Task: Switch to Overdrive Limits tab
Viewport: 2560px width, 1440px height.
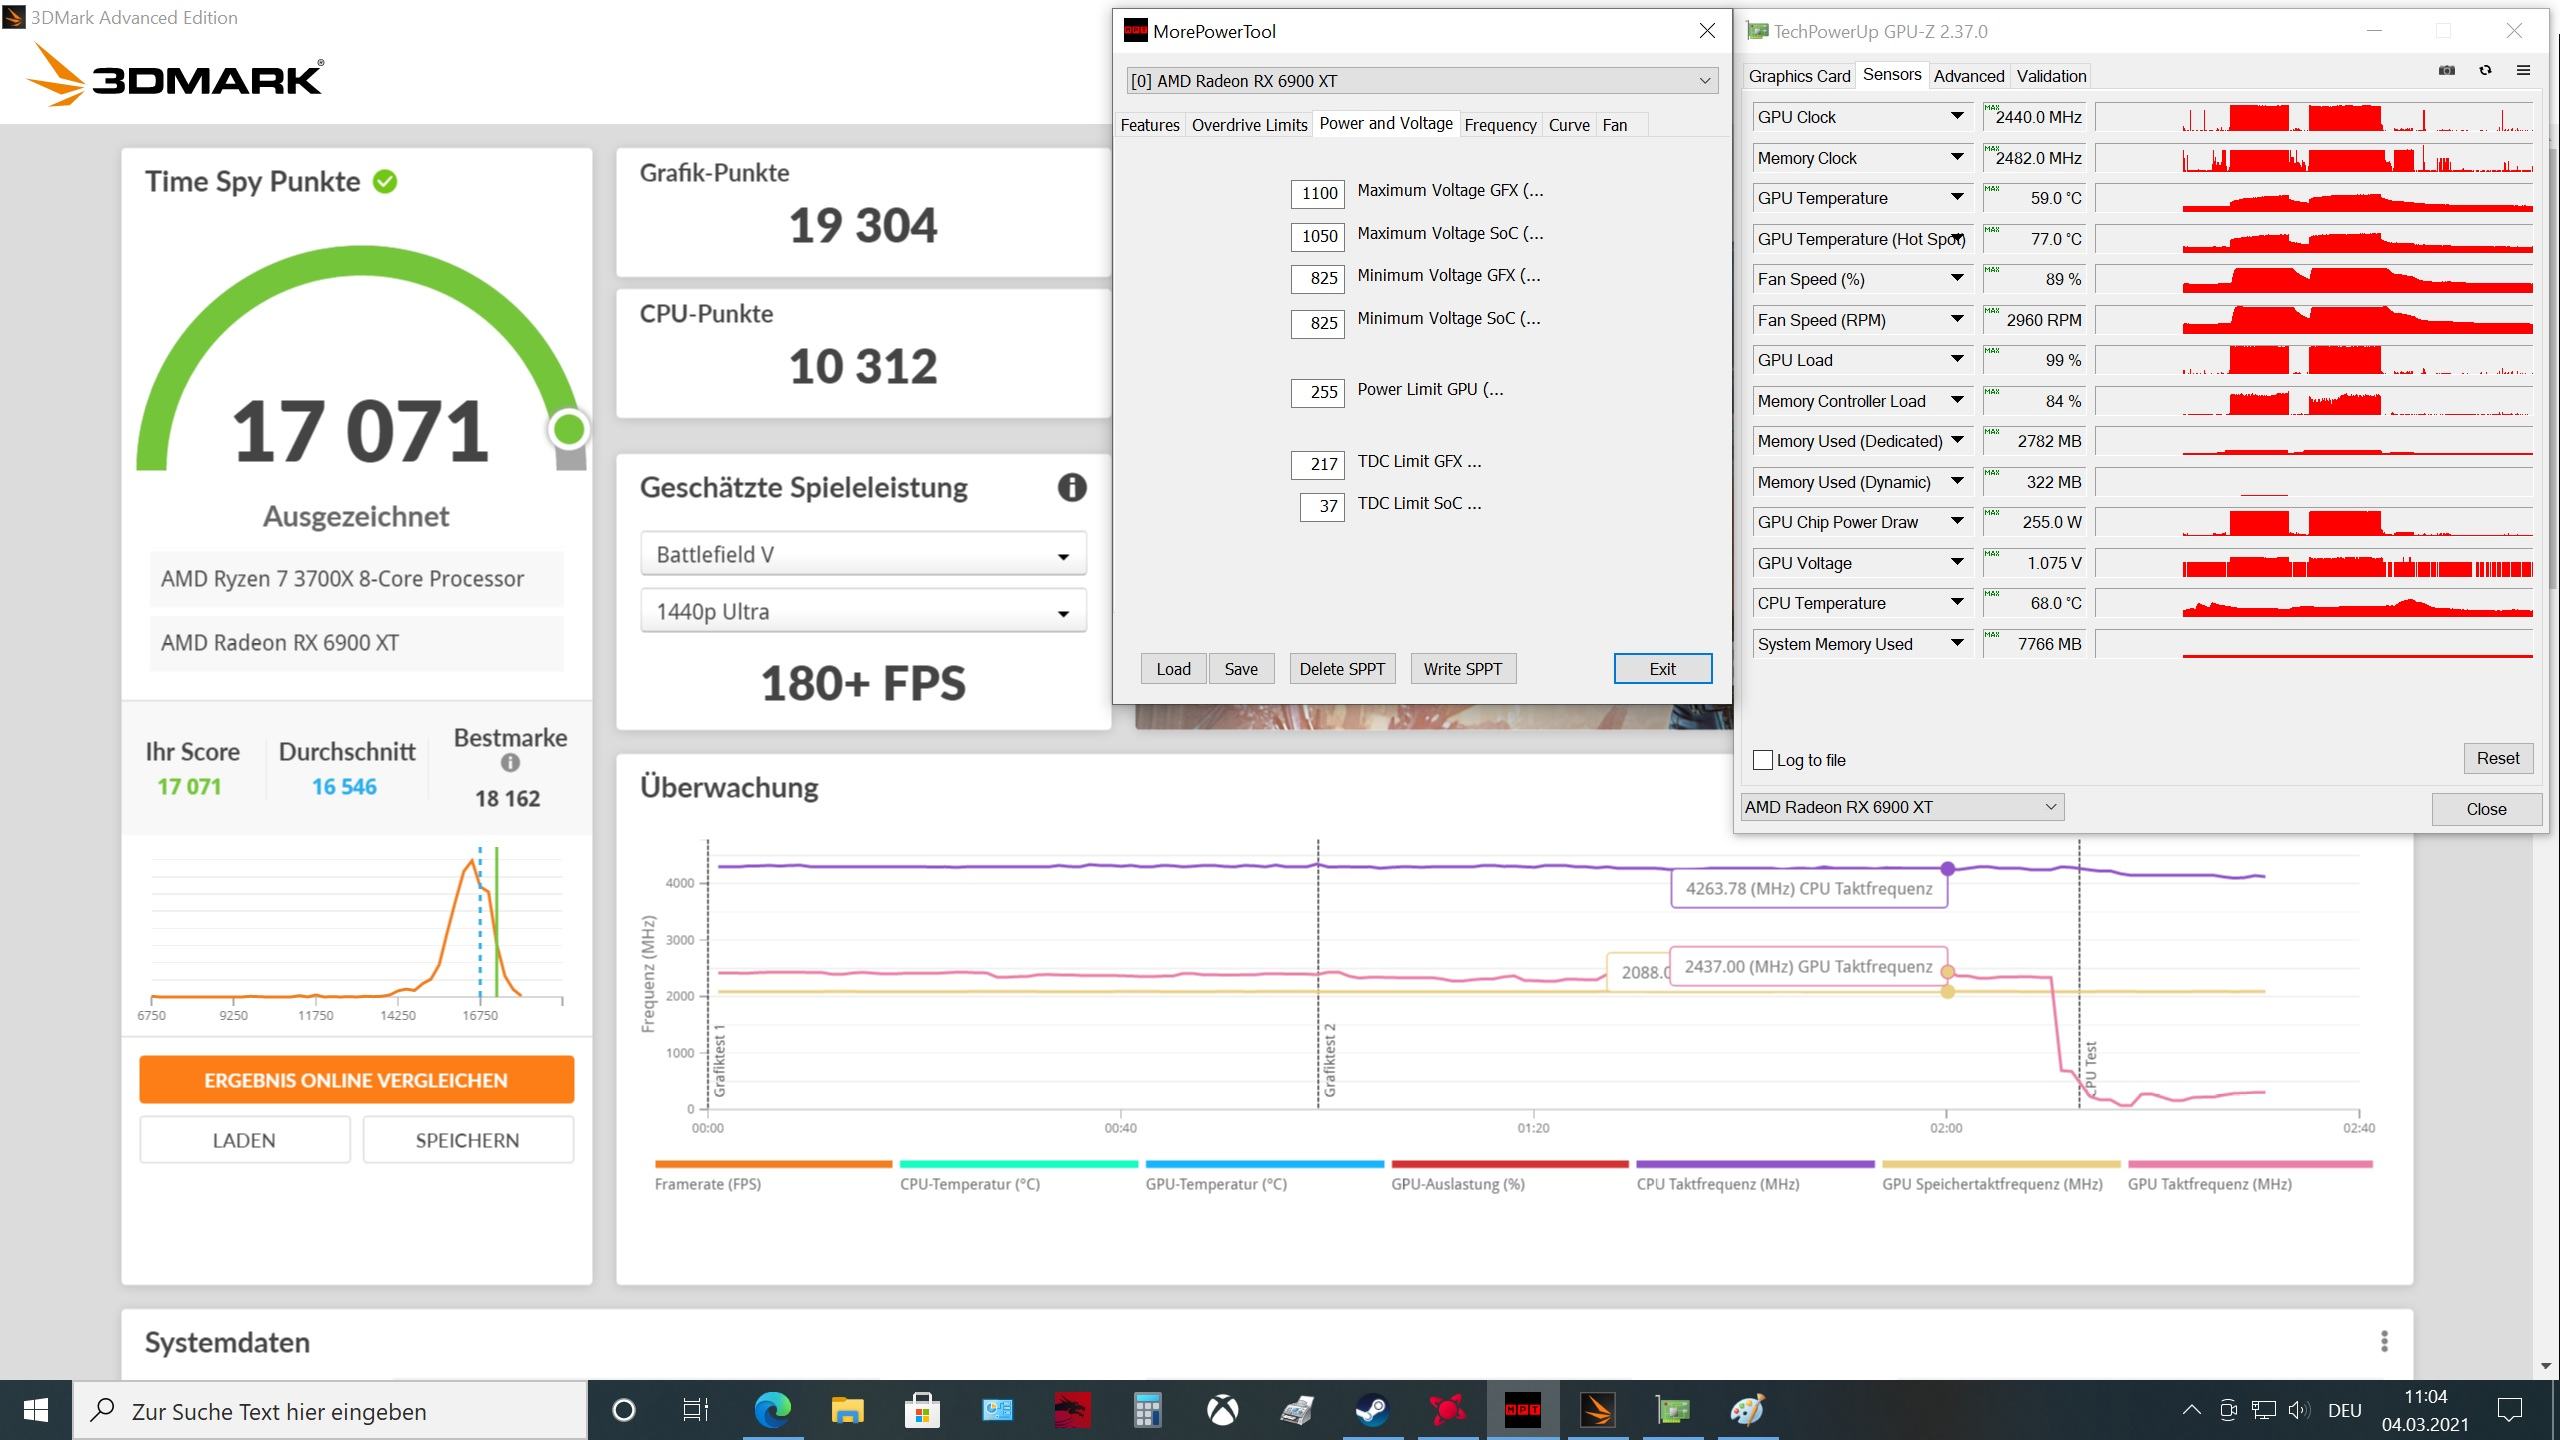Action: [1249, 125]
